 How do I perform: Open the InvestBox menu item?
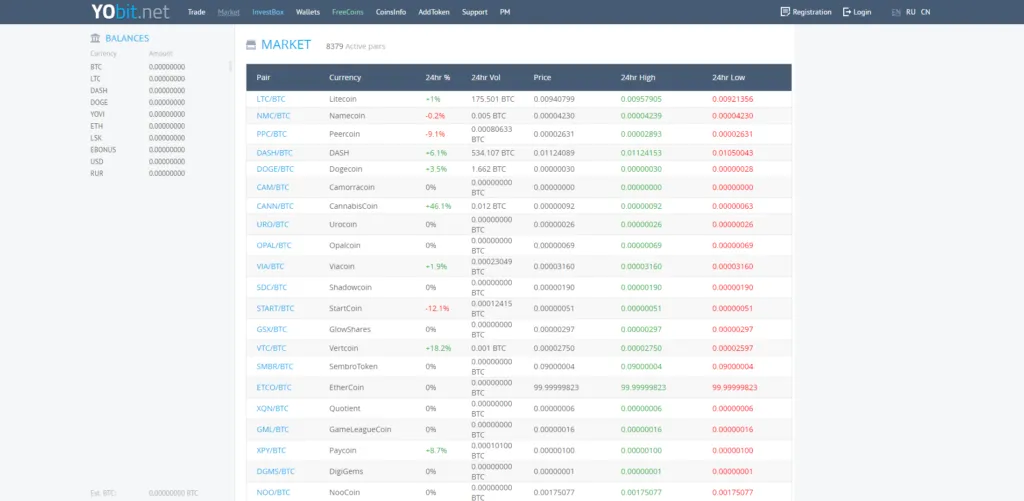[x=268, y=12]
